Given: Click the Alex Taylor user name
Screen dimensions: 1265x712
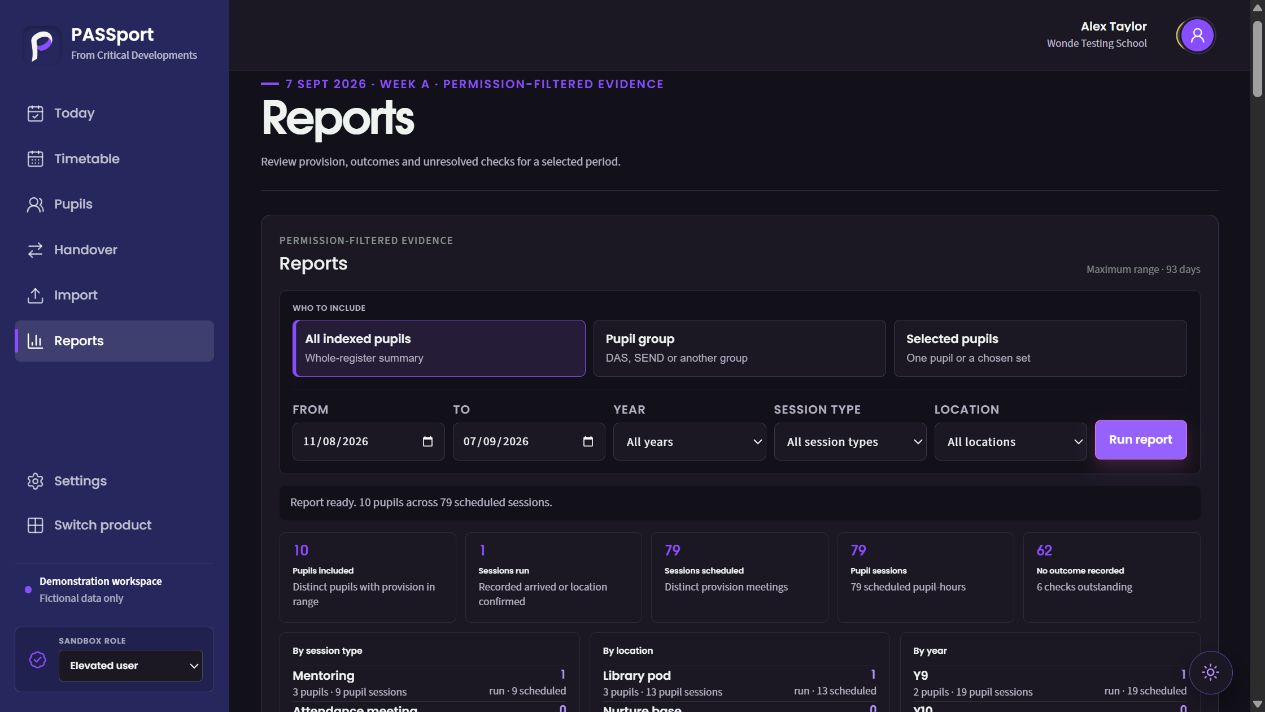Looking at the screenshot, I should click(x=1114, y=27).
